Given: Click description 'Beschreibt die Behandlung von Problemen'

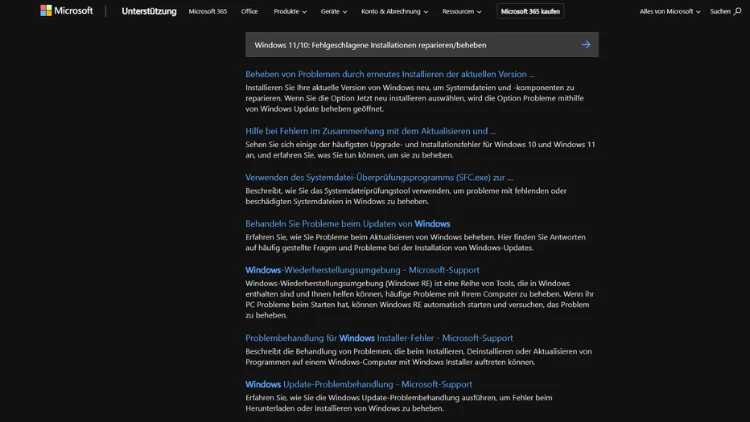Looking at the screenshot, I should [419, 357].
